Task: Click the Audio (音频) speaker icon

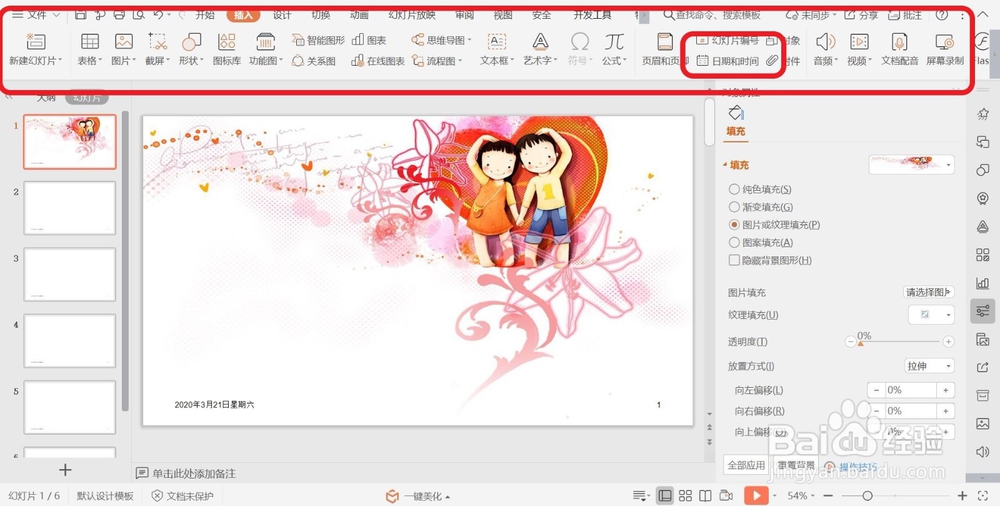Action: point(826,42)
